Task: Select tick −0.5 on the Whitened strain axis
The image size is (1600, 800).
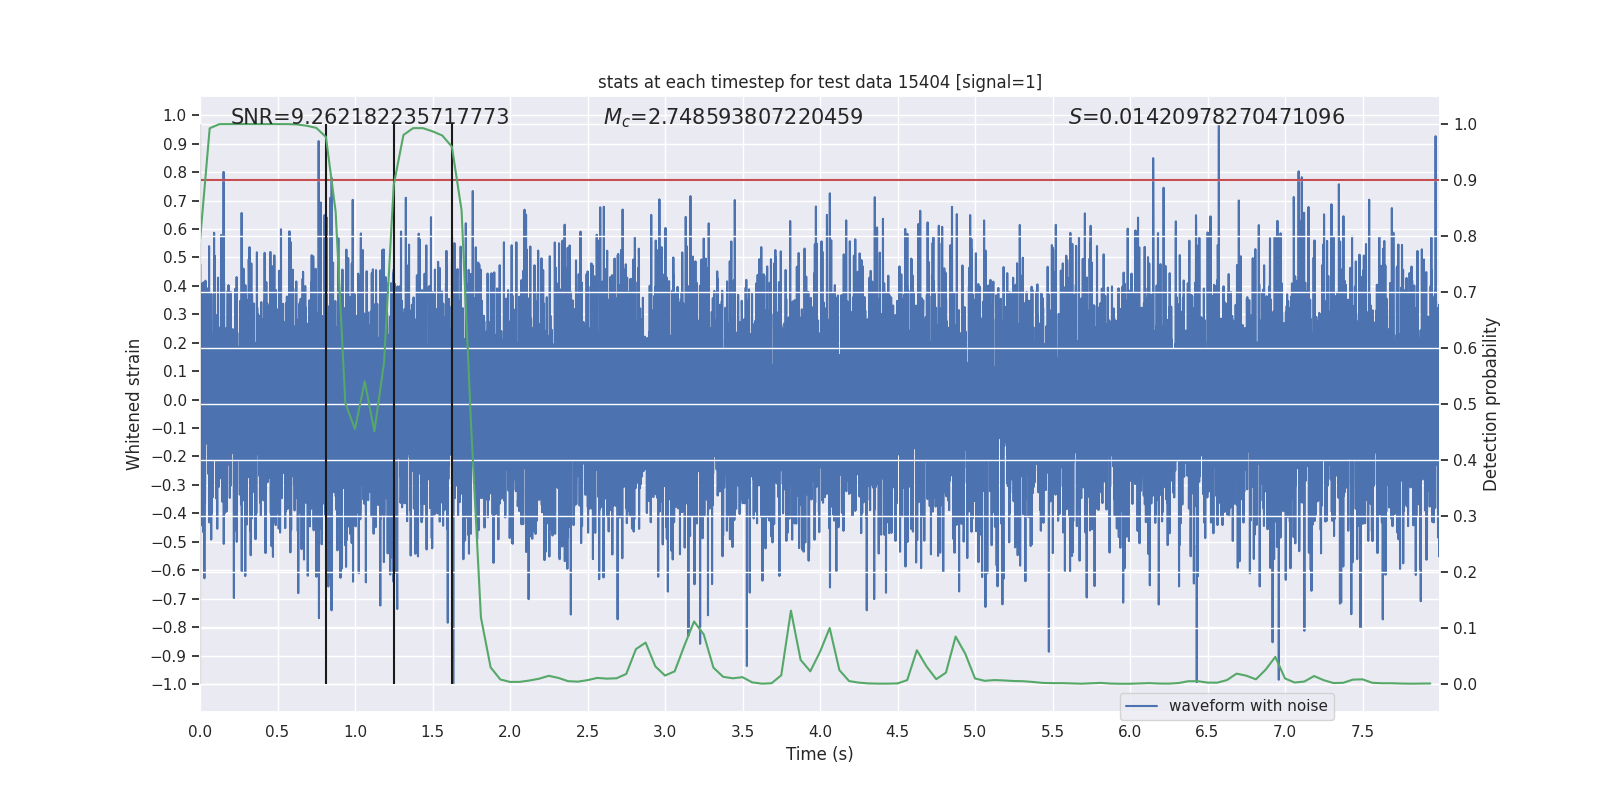Action: [169, 543]
